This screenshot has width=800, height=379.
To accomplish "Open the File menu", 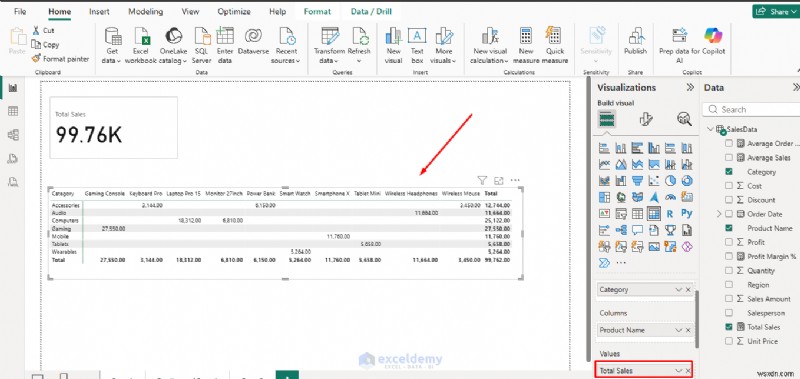I will click(20, 11).
